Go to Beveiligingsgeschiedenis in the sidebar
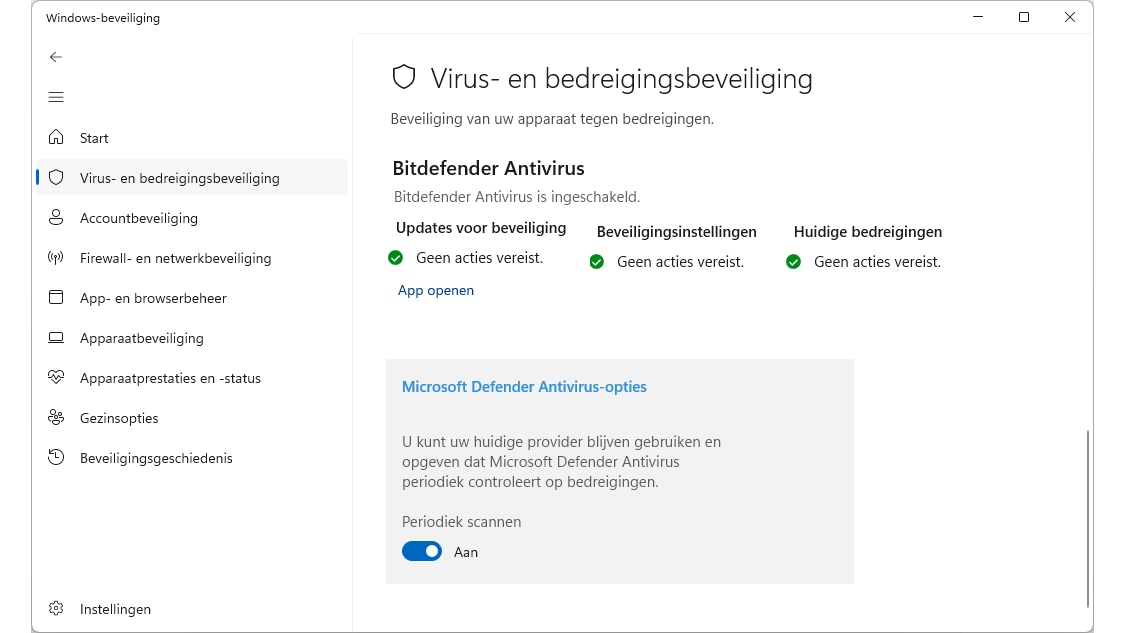Image resolution: width=1125 pixels, height=633 pixels. 156,458
